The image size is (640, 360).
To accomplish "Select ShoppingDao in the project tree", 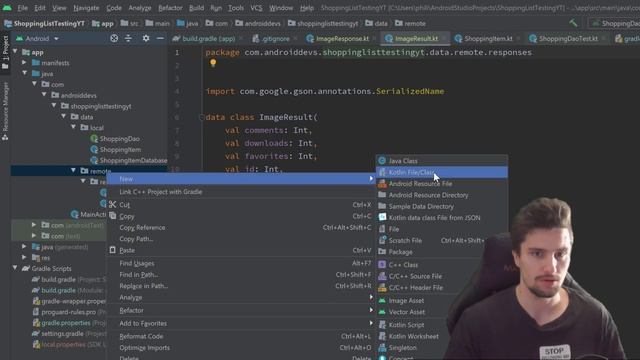I will pyautogui.click(x=119, y=139).
